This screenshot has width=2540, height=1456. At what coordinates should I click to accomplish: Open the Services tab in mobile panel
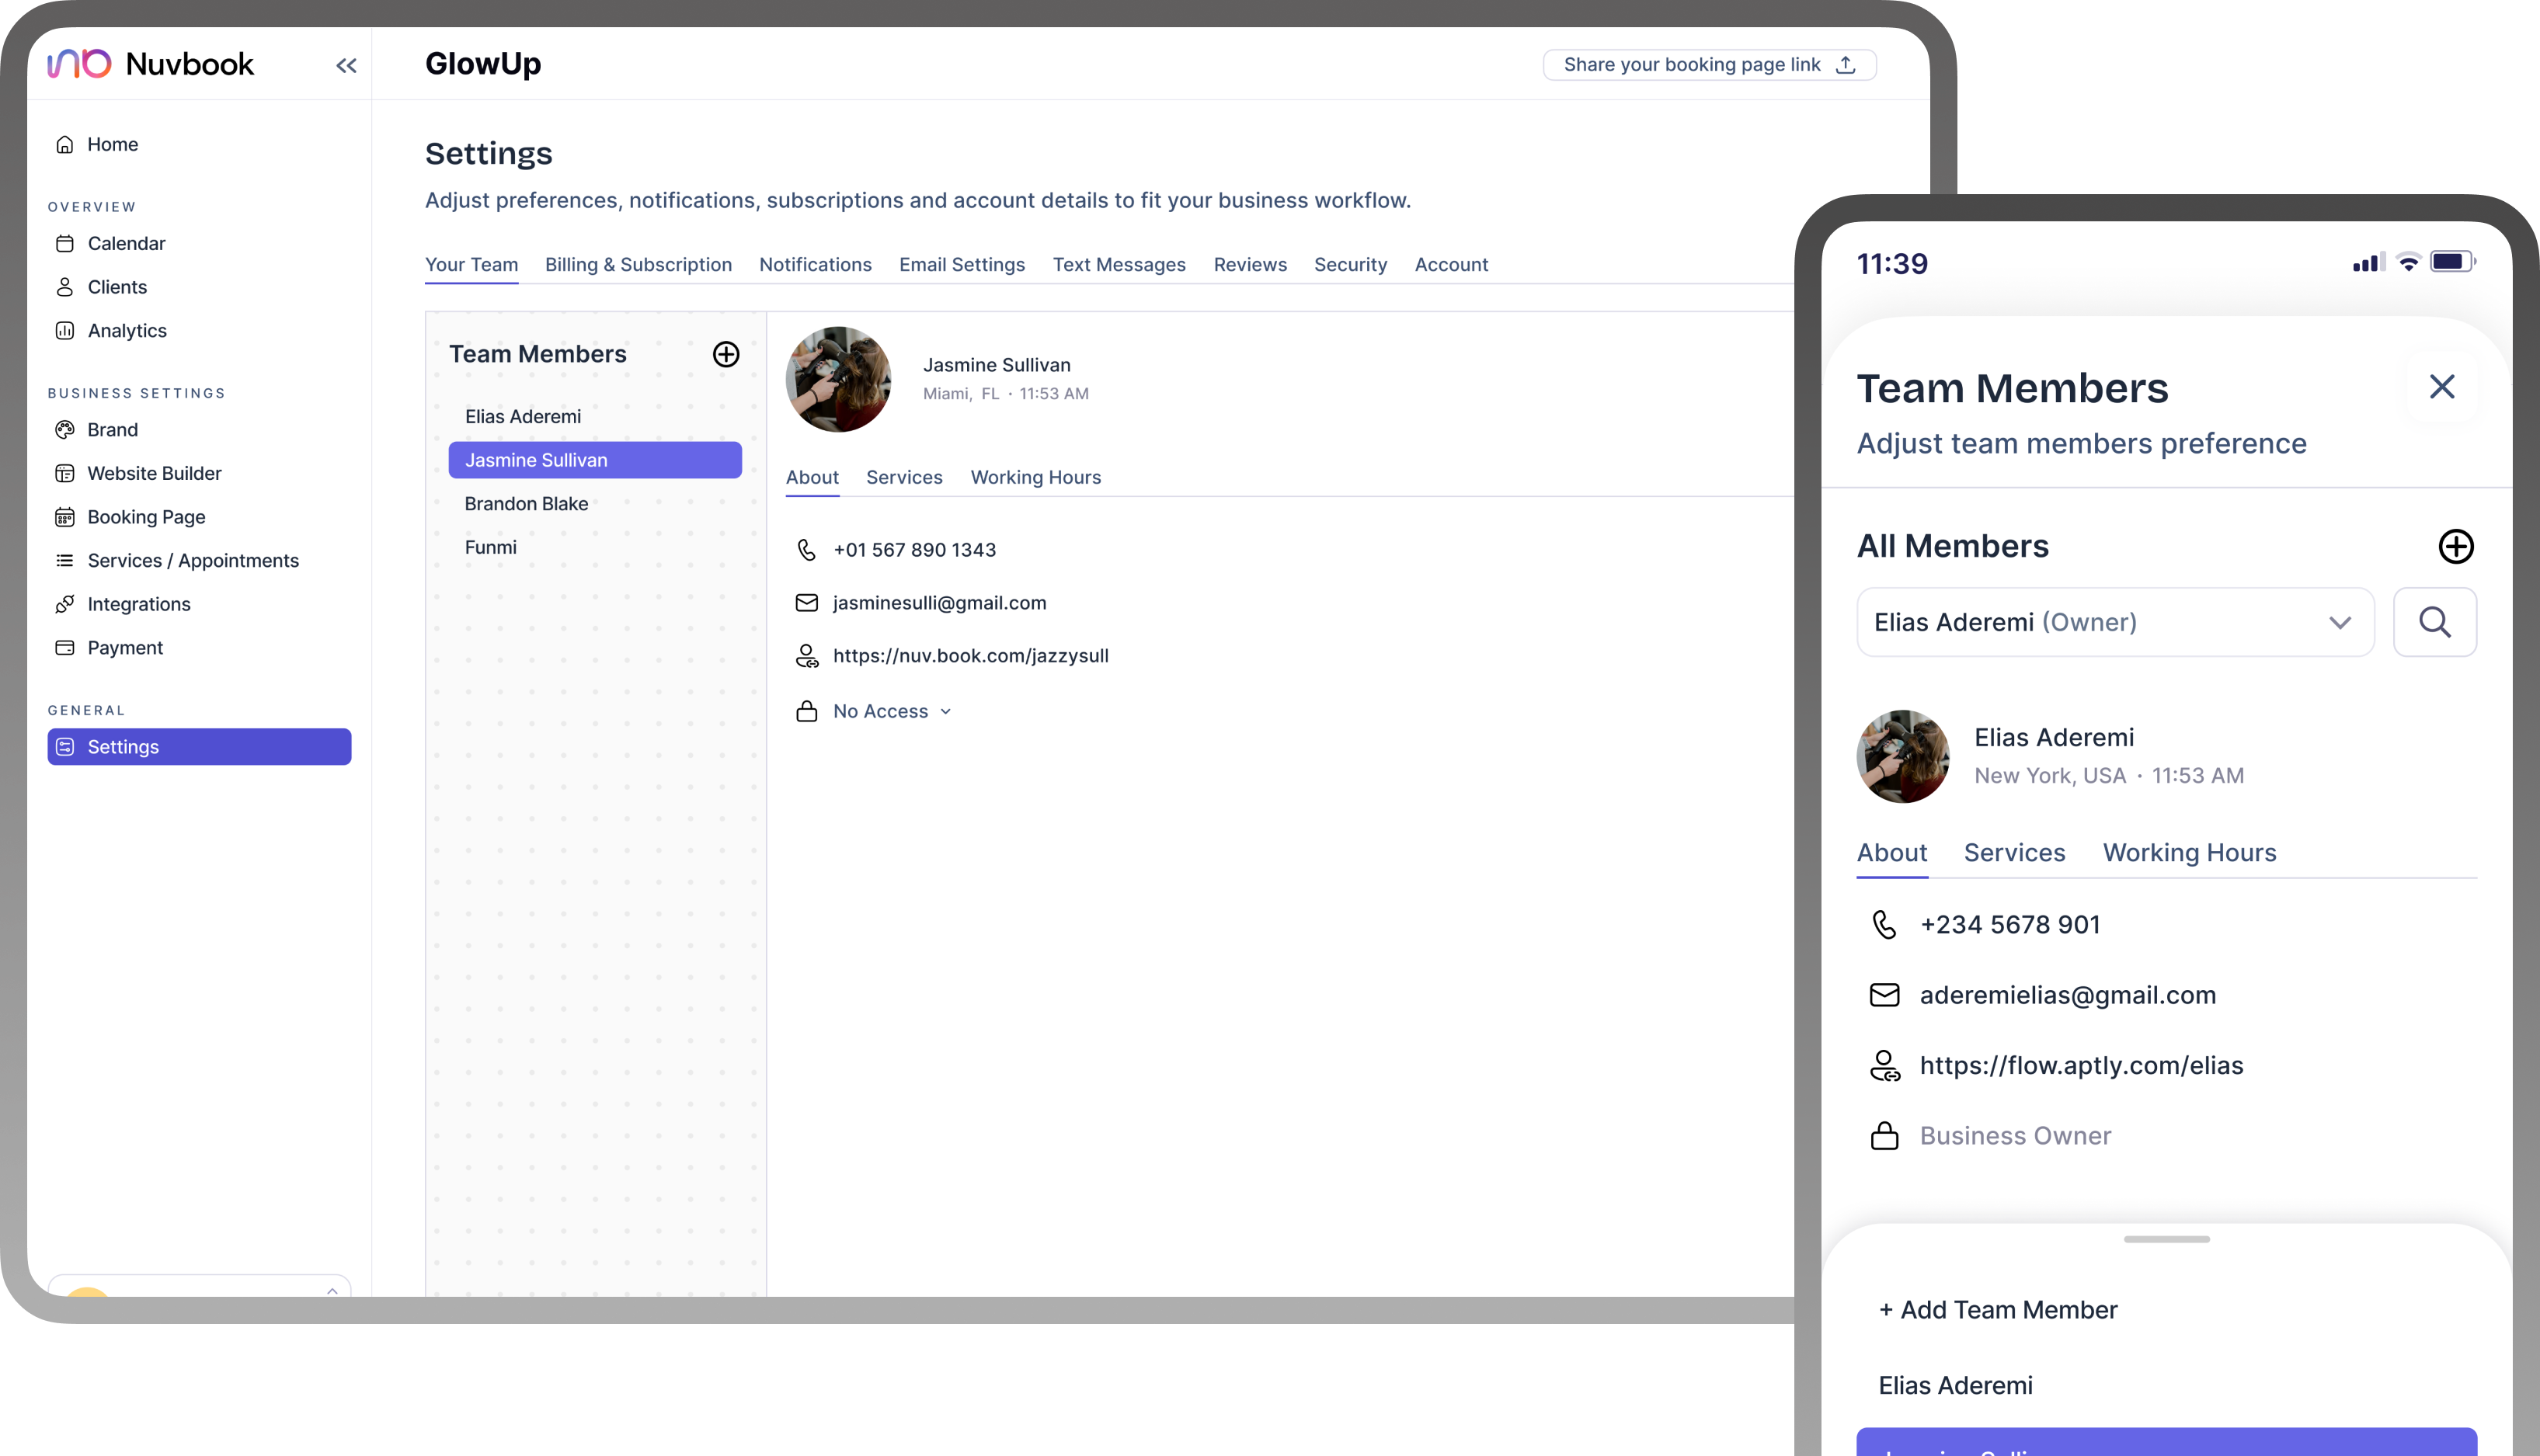(x=2014, y=853)
